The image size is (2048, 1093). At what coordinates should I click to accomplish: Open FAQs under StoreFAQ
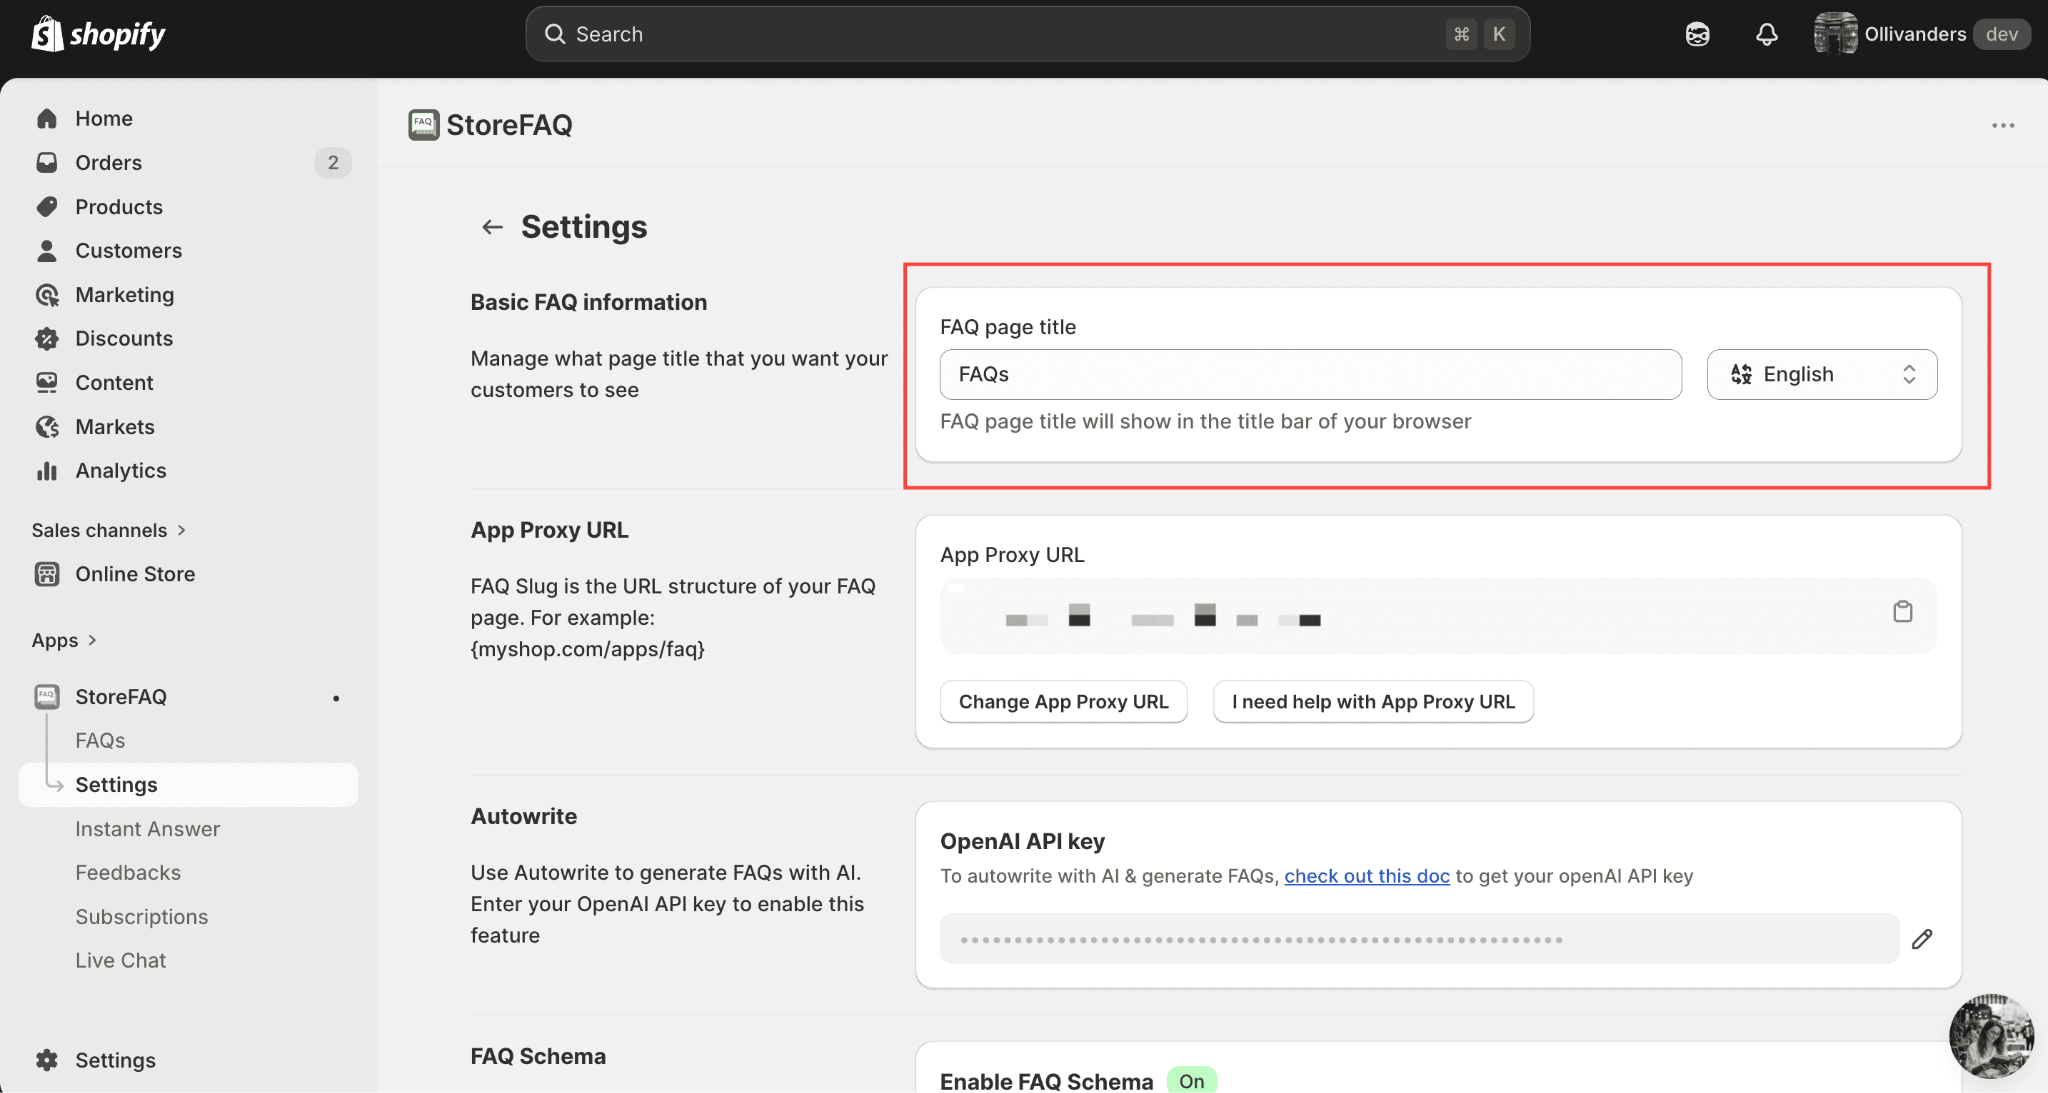pyautogui.click(x=100, y=740)
